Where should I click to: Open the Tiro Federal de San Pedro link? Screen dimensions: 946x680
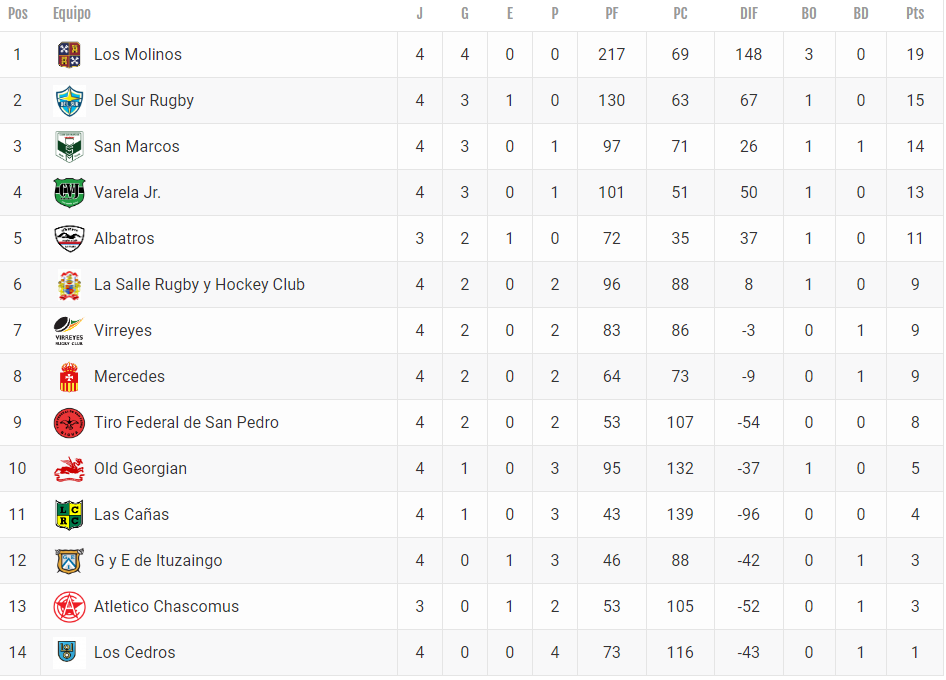[x=186, y=422]
